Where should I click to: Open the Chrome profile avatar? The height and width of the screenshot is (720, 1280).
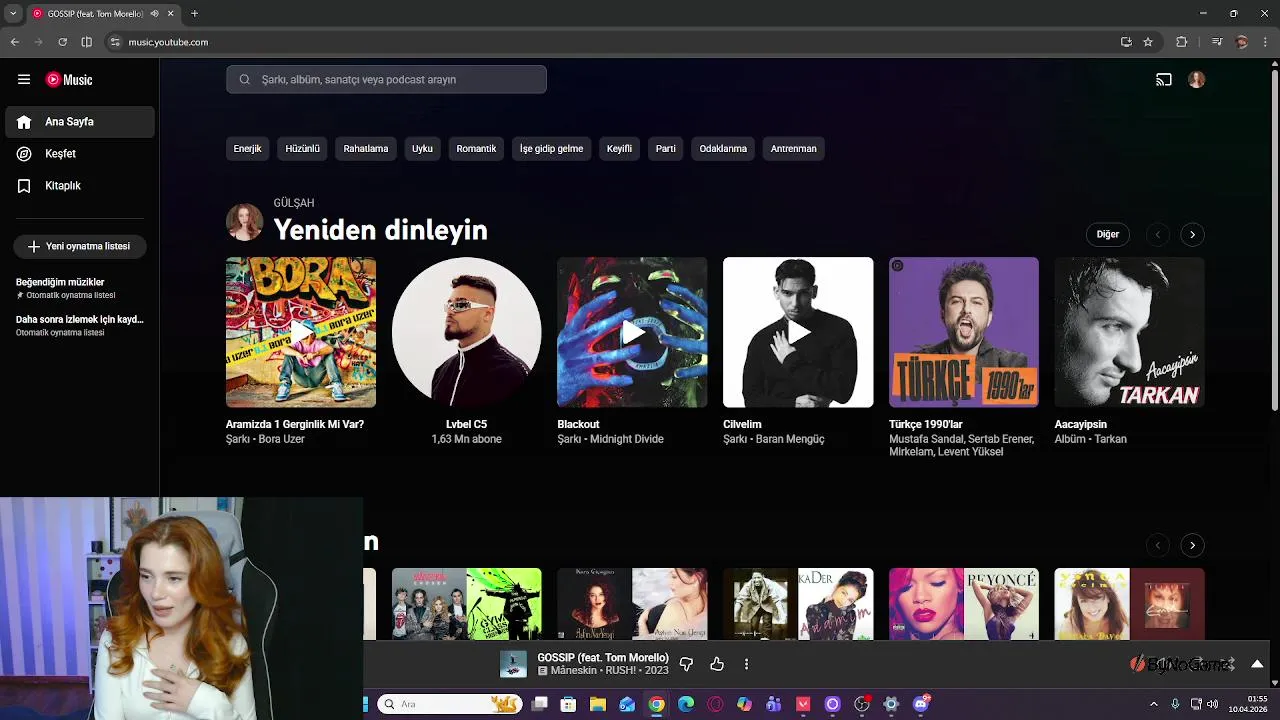pyautogui.click(x=1242, y=42)
